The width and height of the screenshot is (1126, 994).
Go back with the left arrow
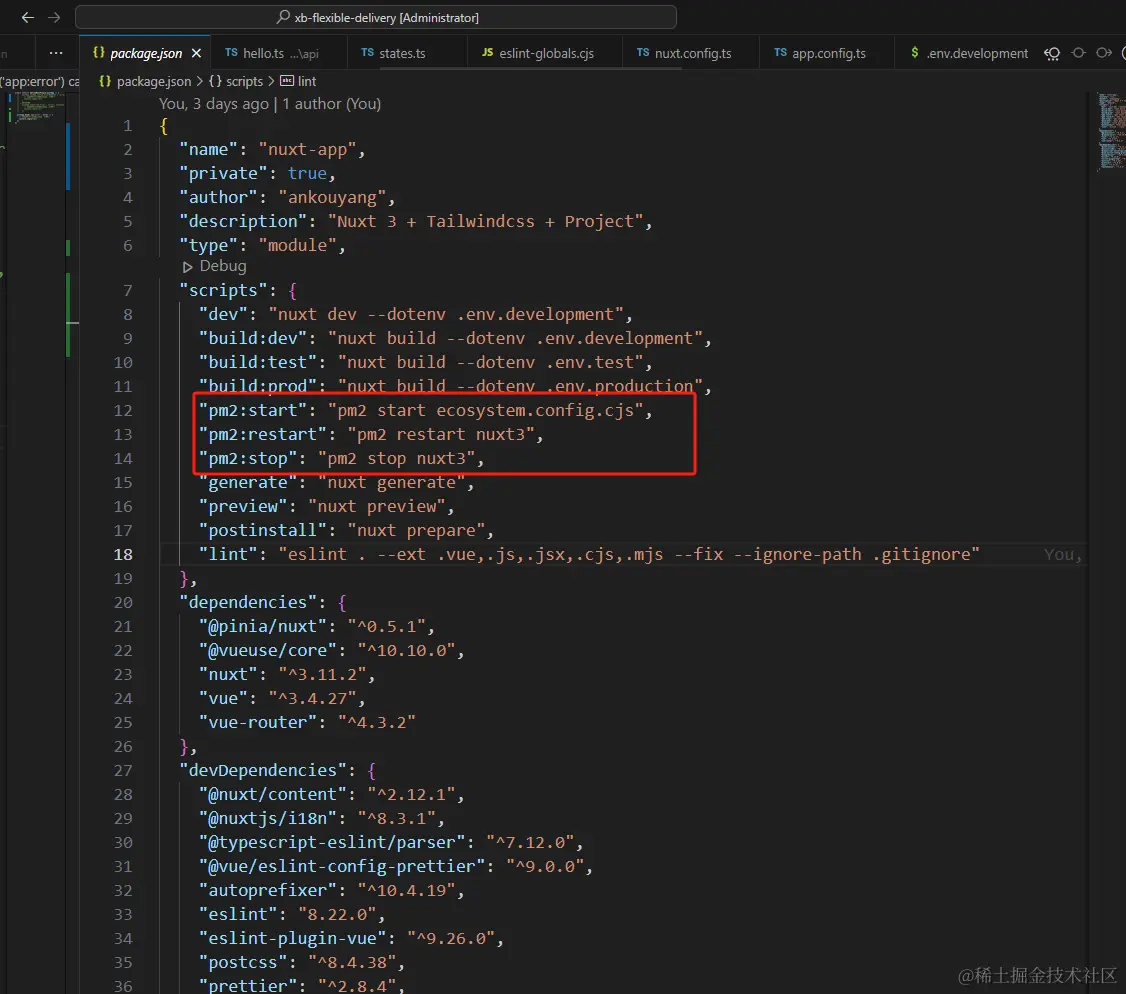(x=27, y=17)
